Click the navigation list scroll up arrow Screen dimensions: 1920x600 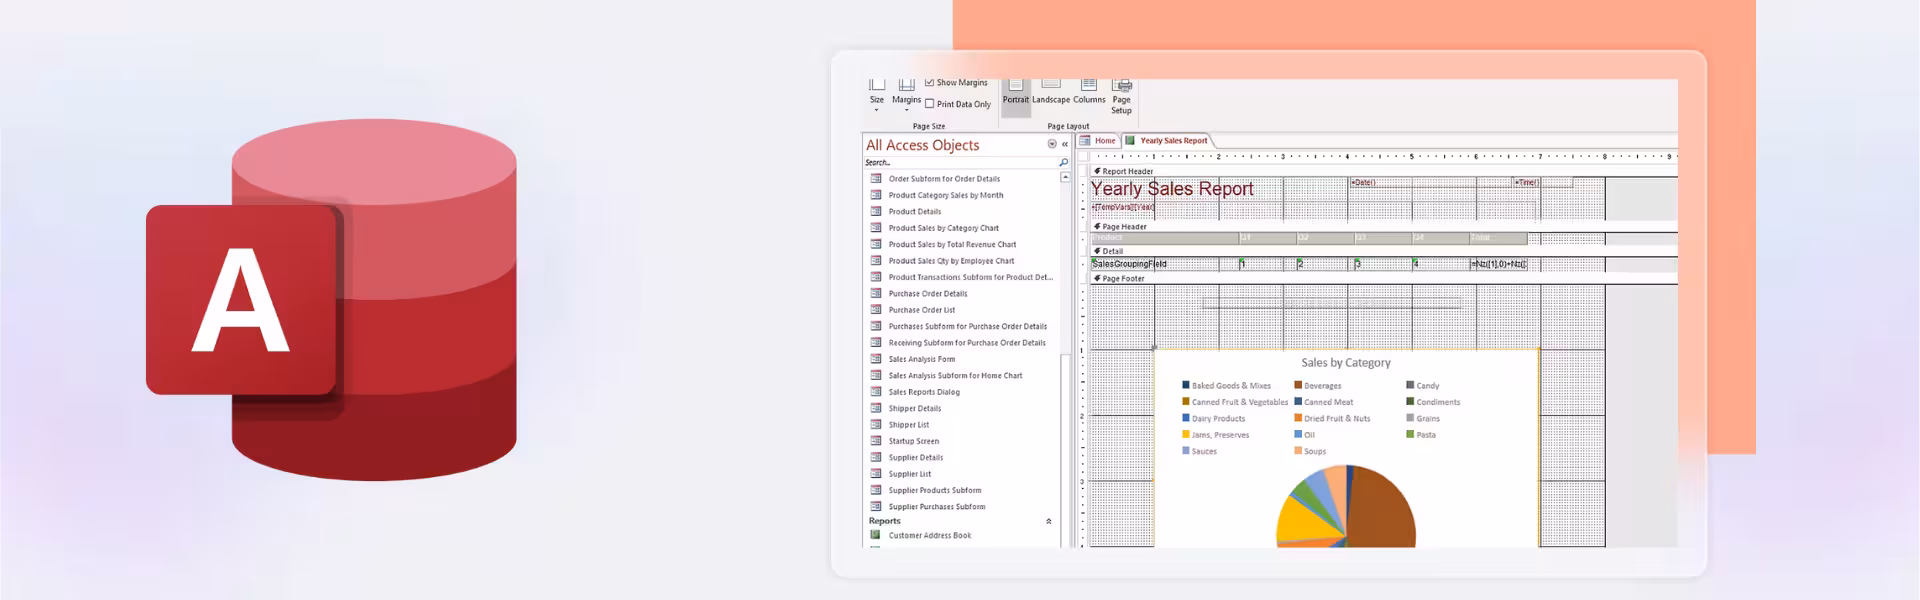tap(1065, 177)
